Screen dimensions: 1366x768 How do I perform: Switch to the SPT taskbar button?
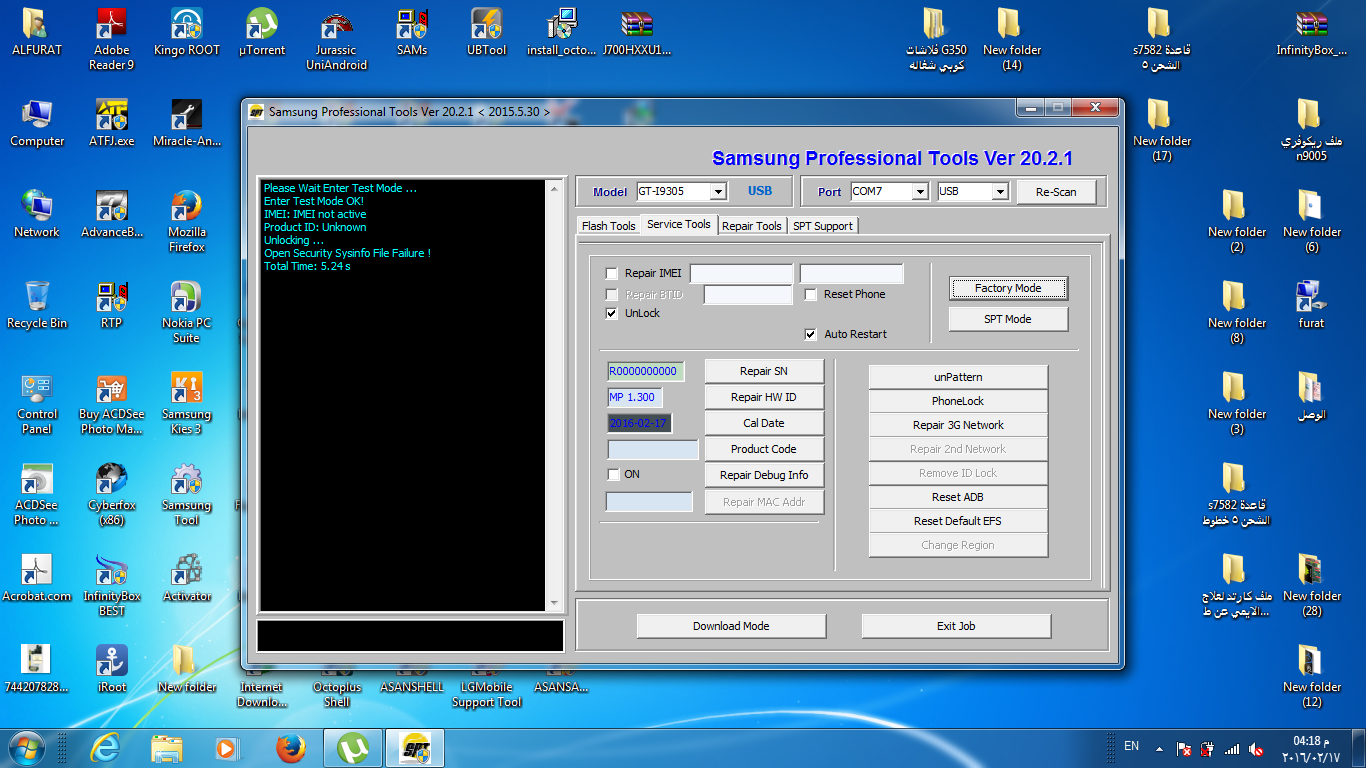(413, 747)
